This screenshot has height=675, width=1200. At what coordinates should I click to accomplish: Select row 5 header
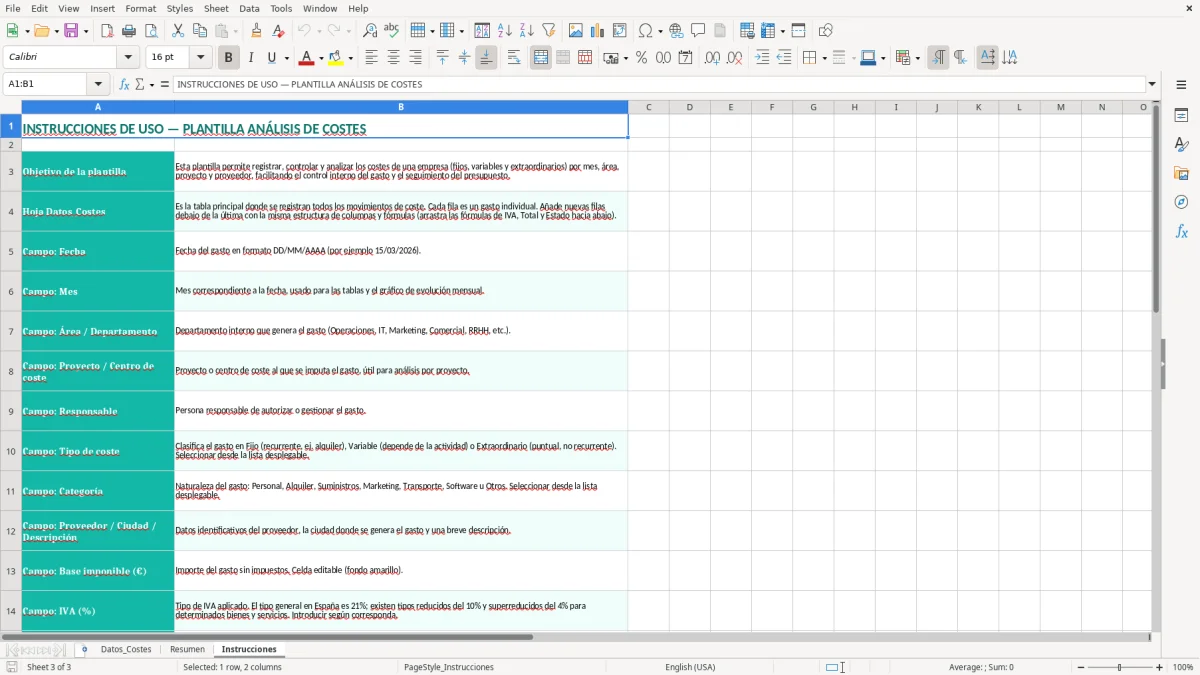point(11,251)
